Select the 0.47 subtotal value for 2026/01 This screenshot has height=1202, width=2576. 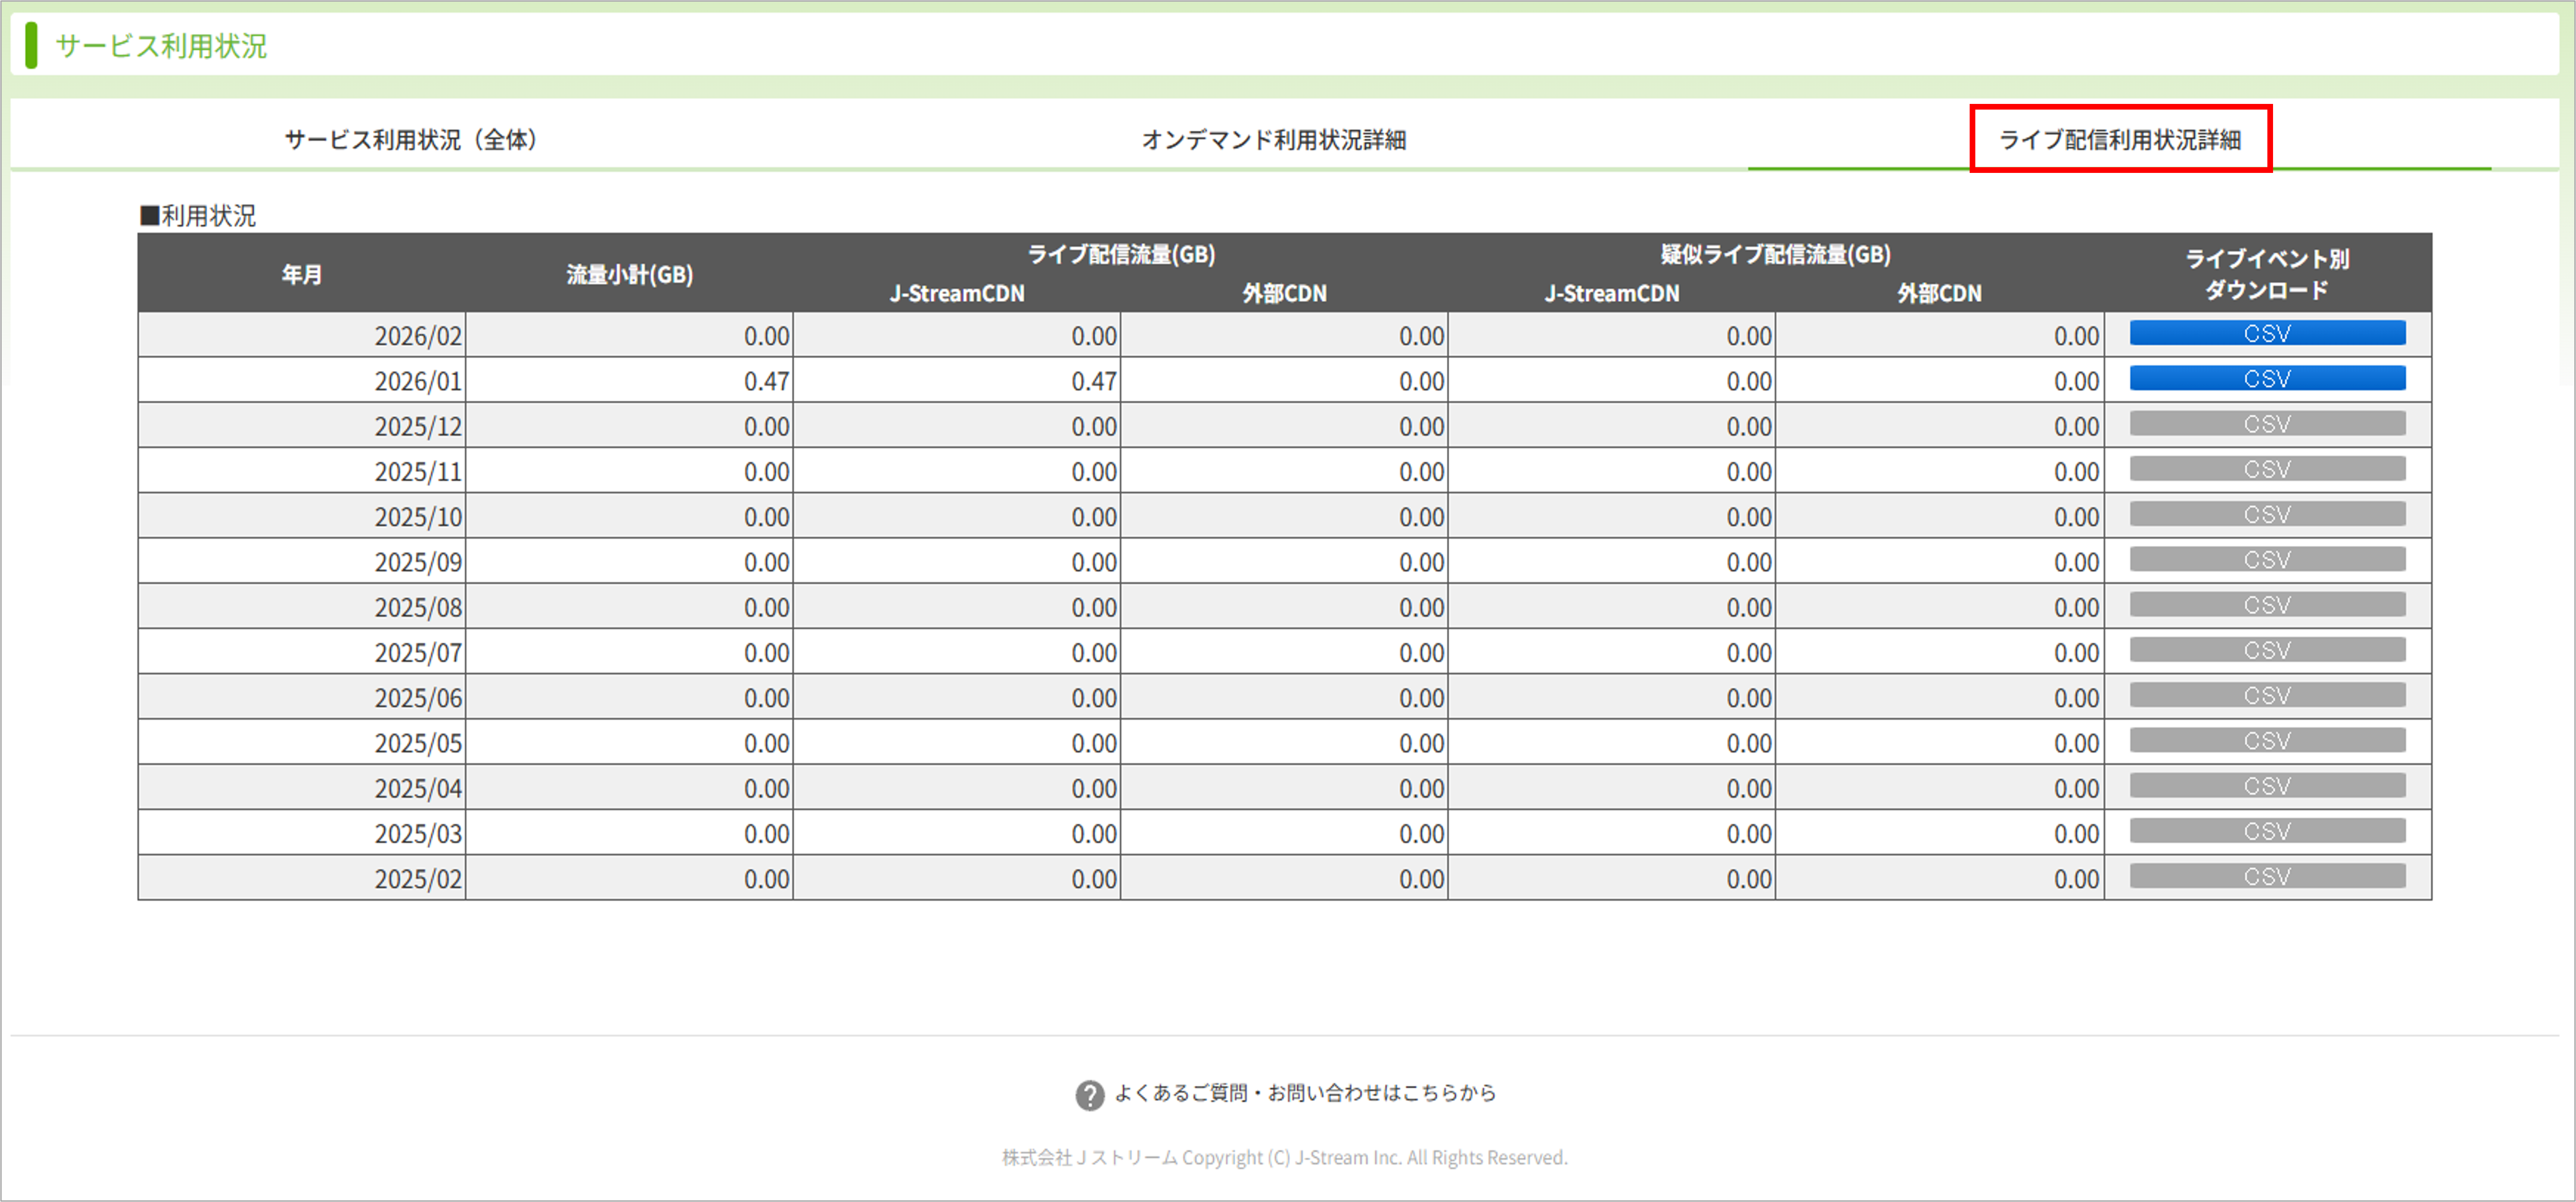click(766, 381)
